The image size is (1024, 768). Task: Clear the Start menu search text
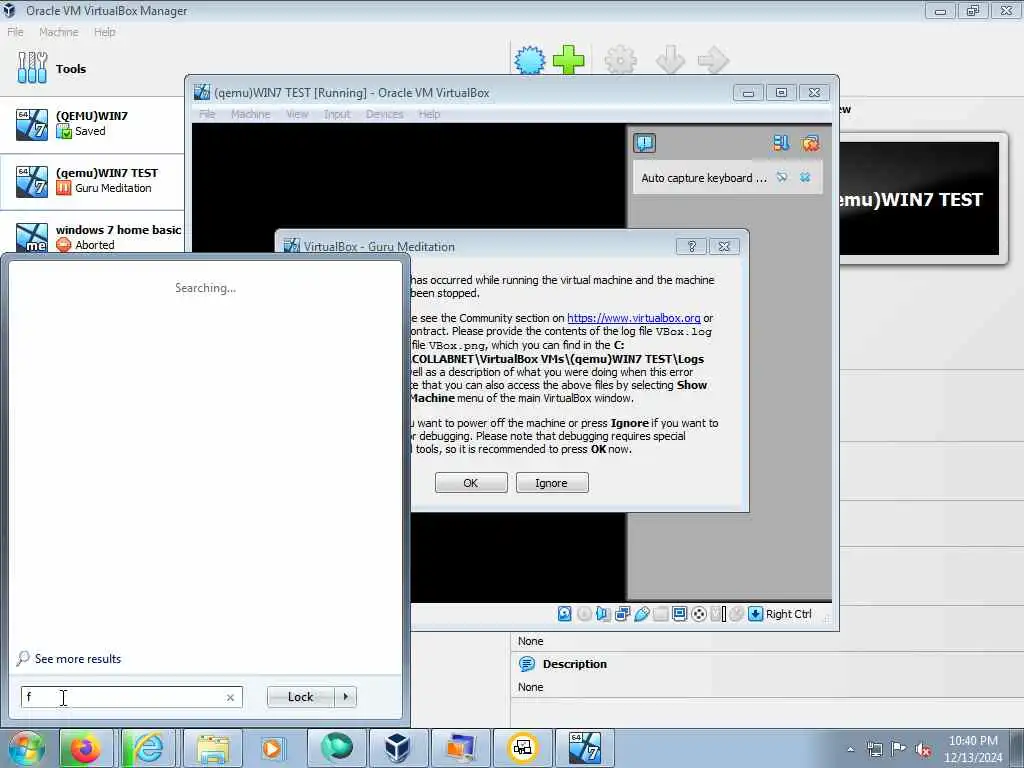(230, 697)
